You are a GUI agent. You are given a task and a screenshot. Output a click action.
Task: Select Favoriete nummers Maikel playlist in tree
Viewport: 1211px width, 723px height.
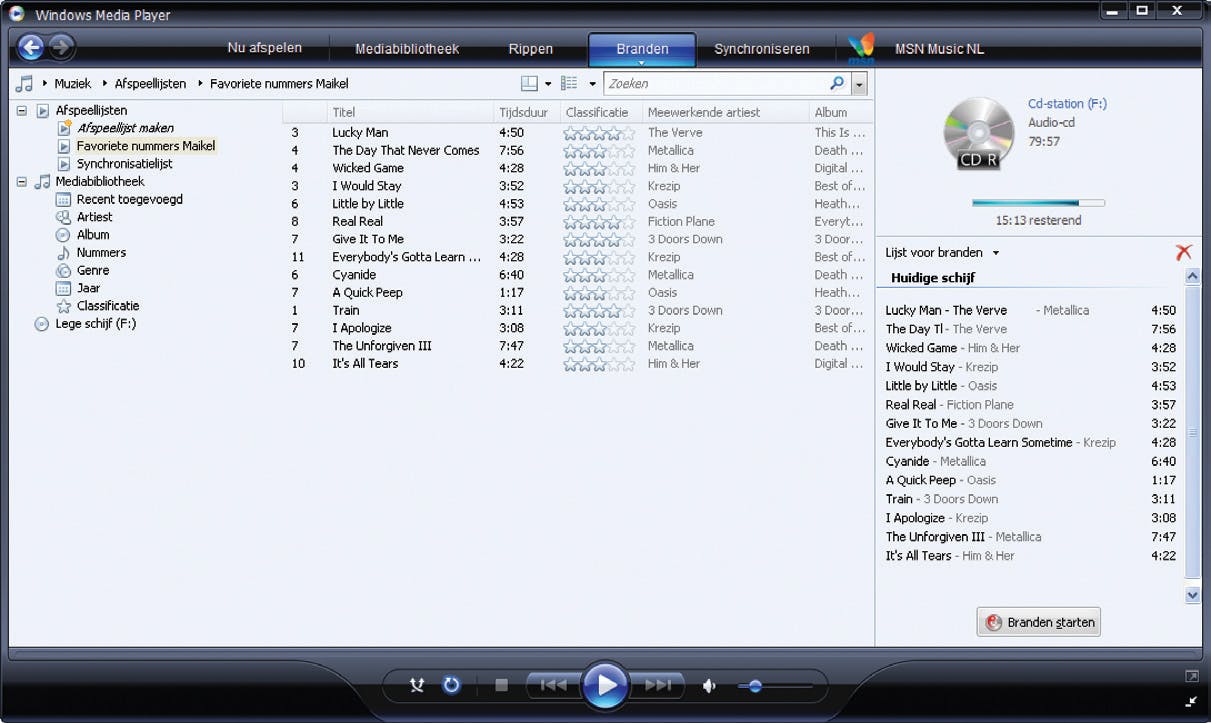[145, 146]
